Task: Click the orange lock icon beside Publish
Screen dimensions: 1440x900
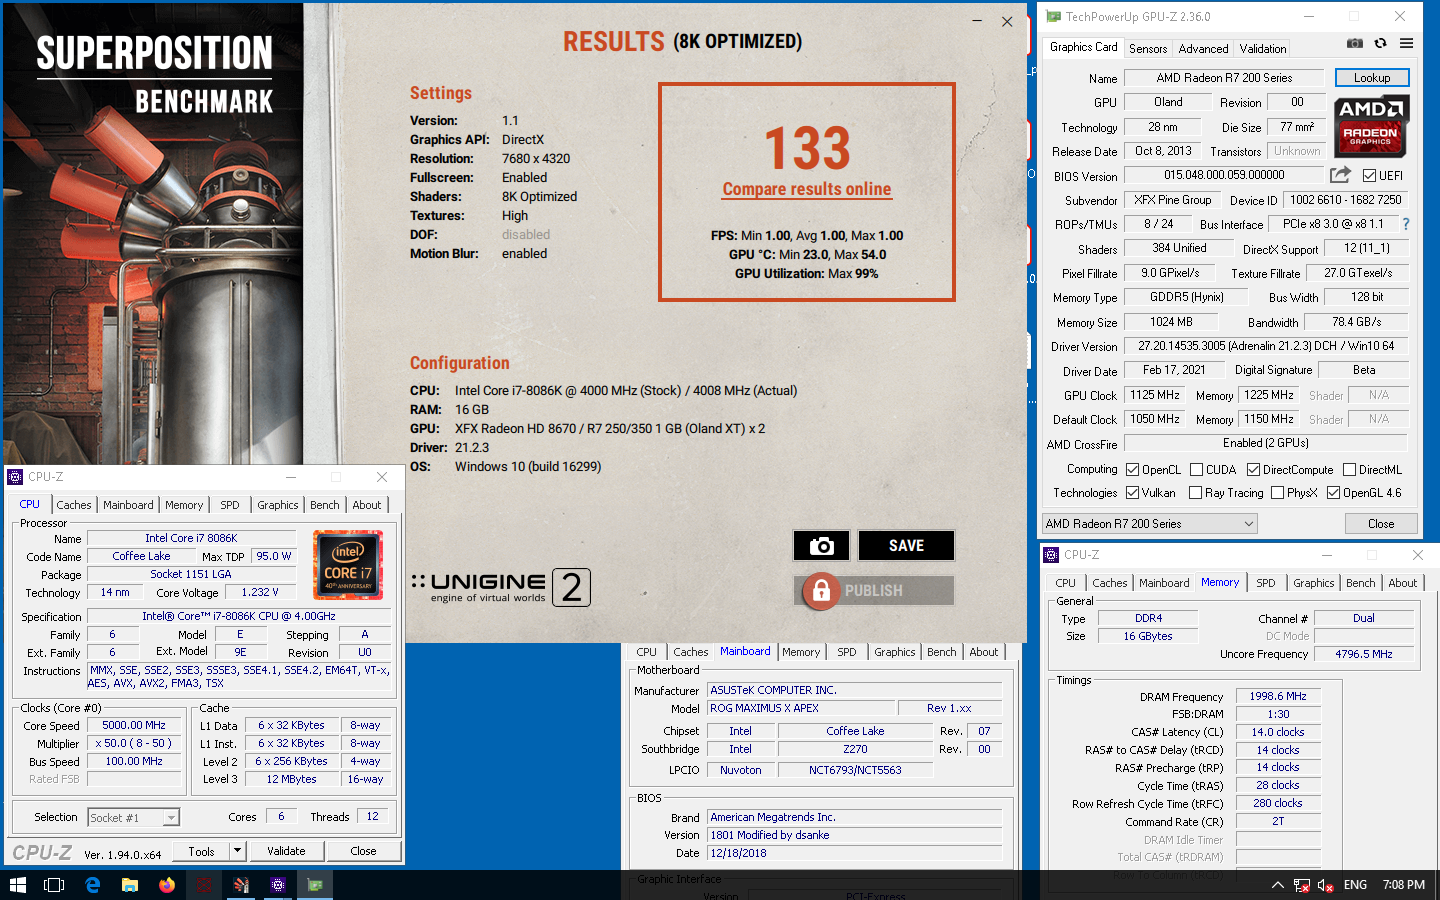Action: (x=821, y=590)
